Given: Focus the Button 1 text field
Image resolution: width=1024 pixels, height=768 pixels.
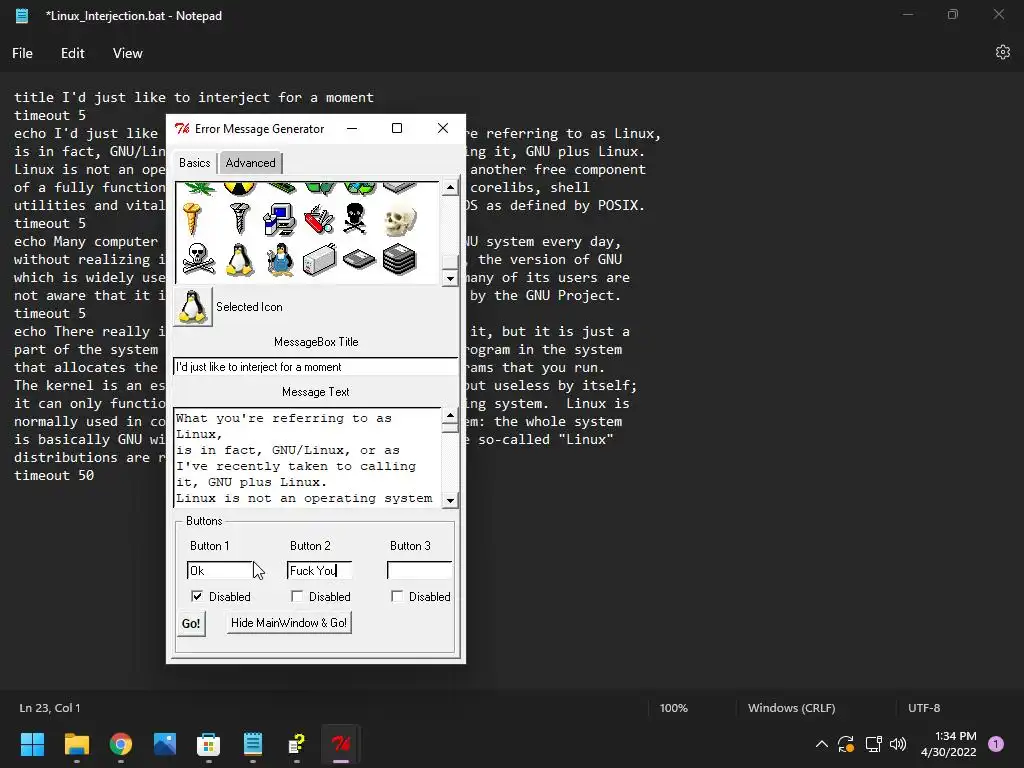Looking at the screenshot, I should click(219, 570).
